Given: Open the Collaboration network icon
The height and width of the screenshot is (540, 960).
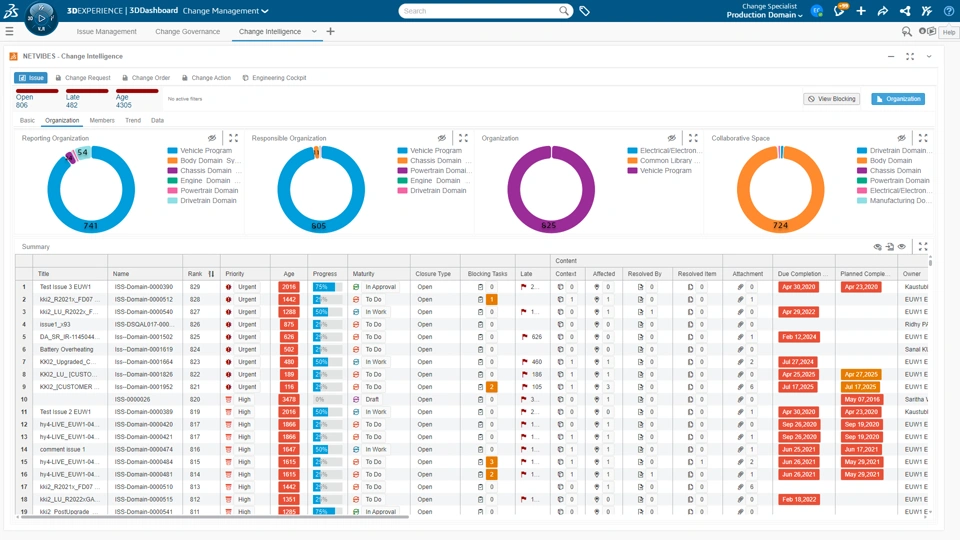Looking at the screenshot, I should 905,11.
